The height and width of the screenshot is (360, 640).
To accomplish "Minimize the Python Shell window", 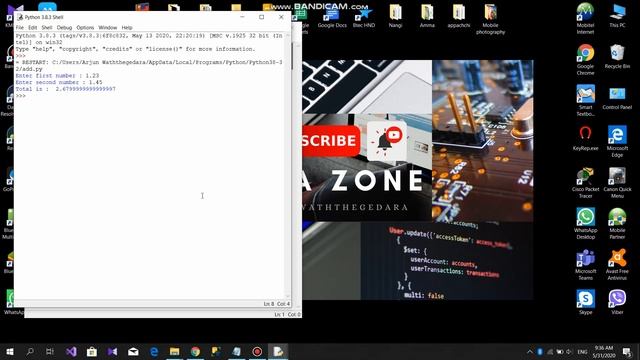I will coord(242,17).
